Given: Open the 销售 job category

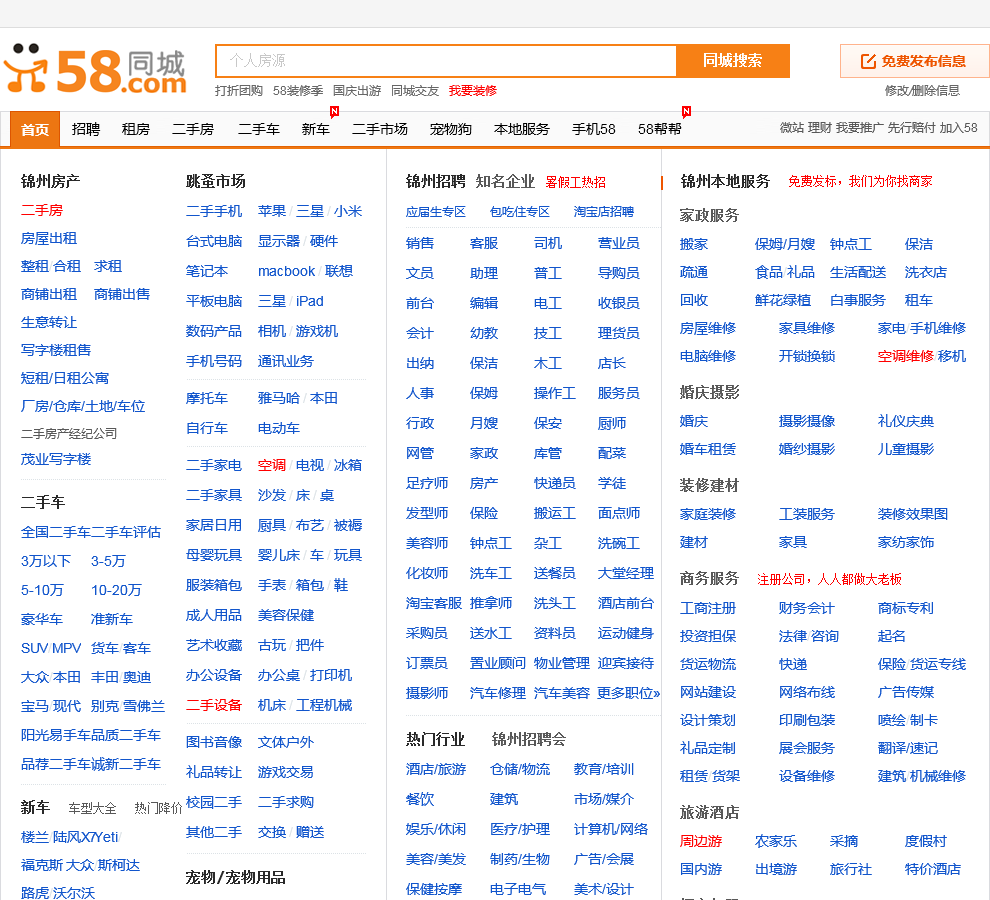Looking at the screenshot, I should pos(420,243).
